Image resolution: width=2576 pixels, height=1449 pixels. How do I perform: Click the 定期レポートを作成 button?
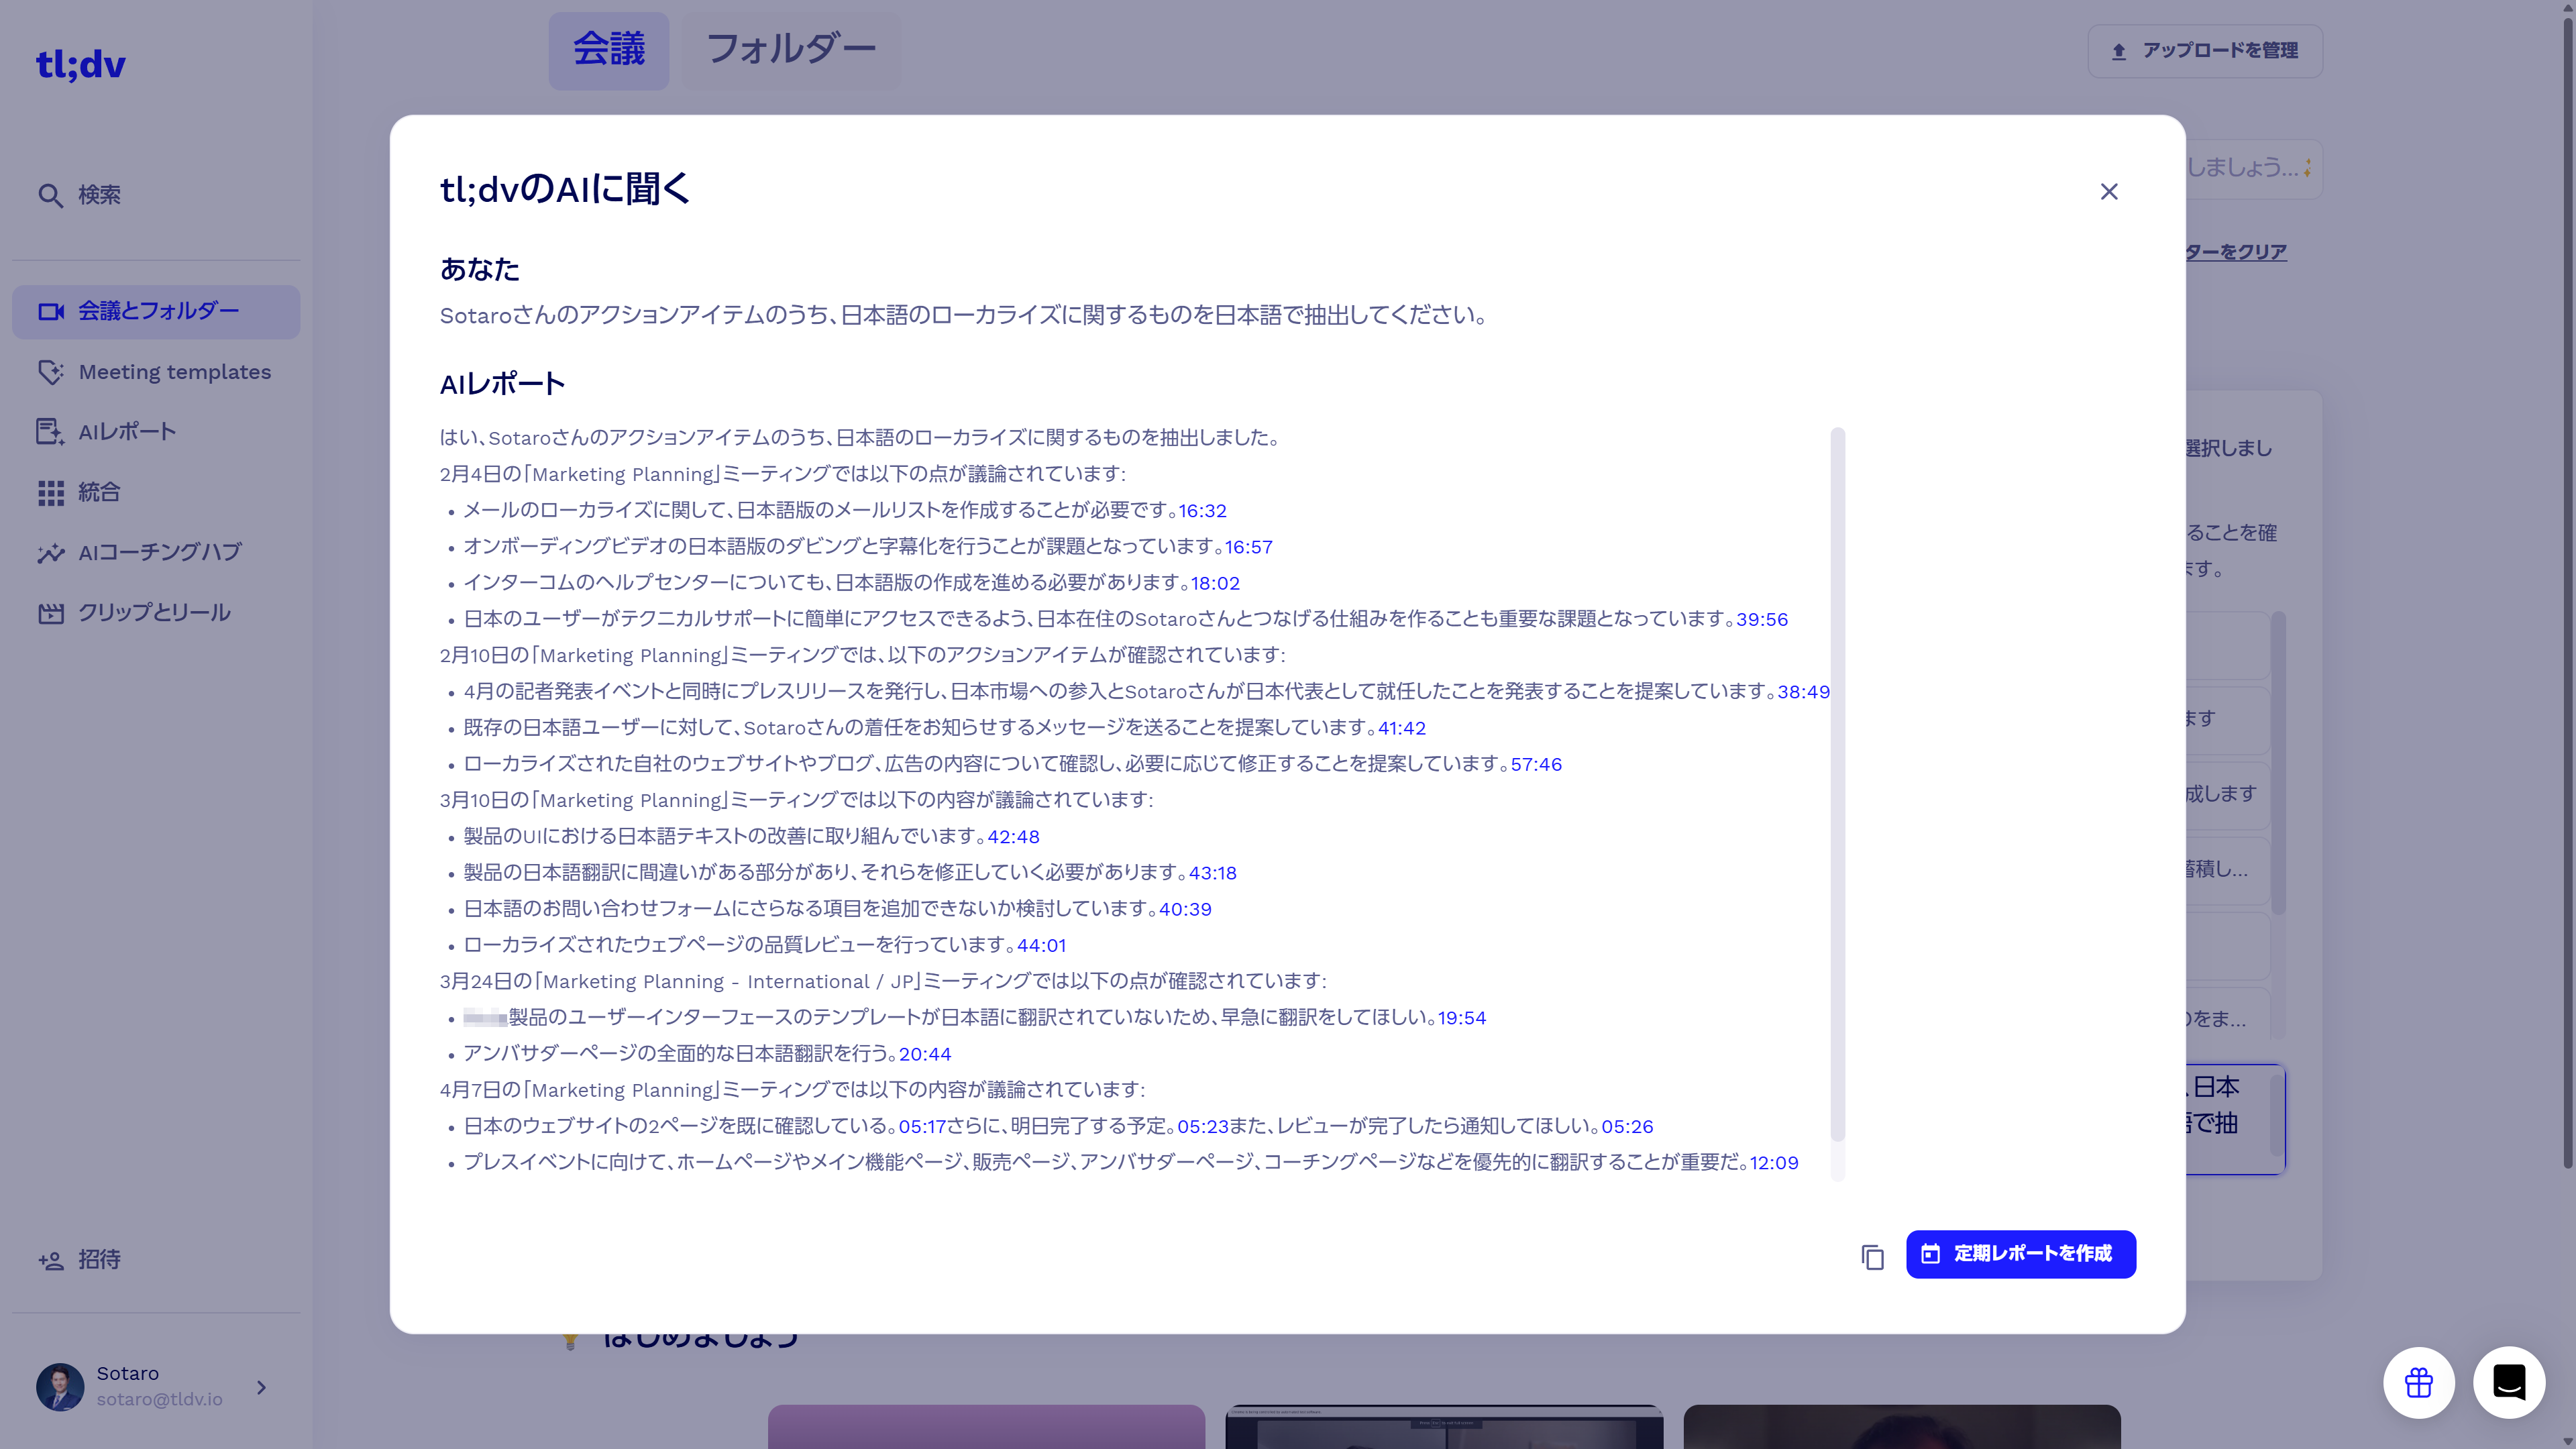2020,1254
